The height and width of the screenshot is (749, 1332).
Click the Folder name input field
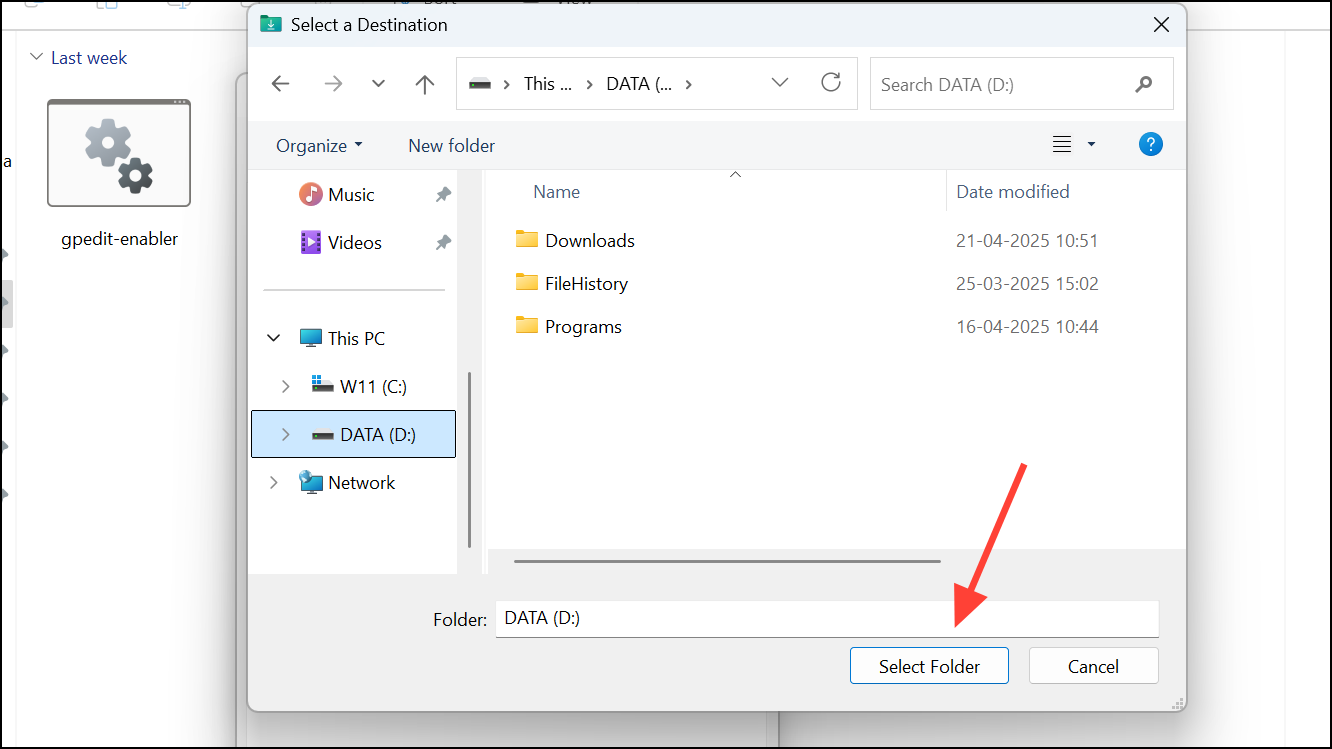826,618
